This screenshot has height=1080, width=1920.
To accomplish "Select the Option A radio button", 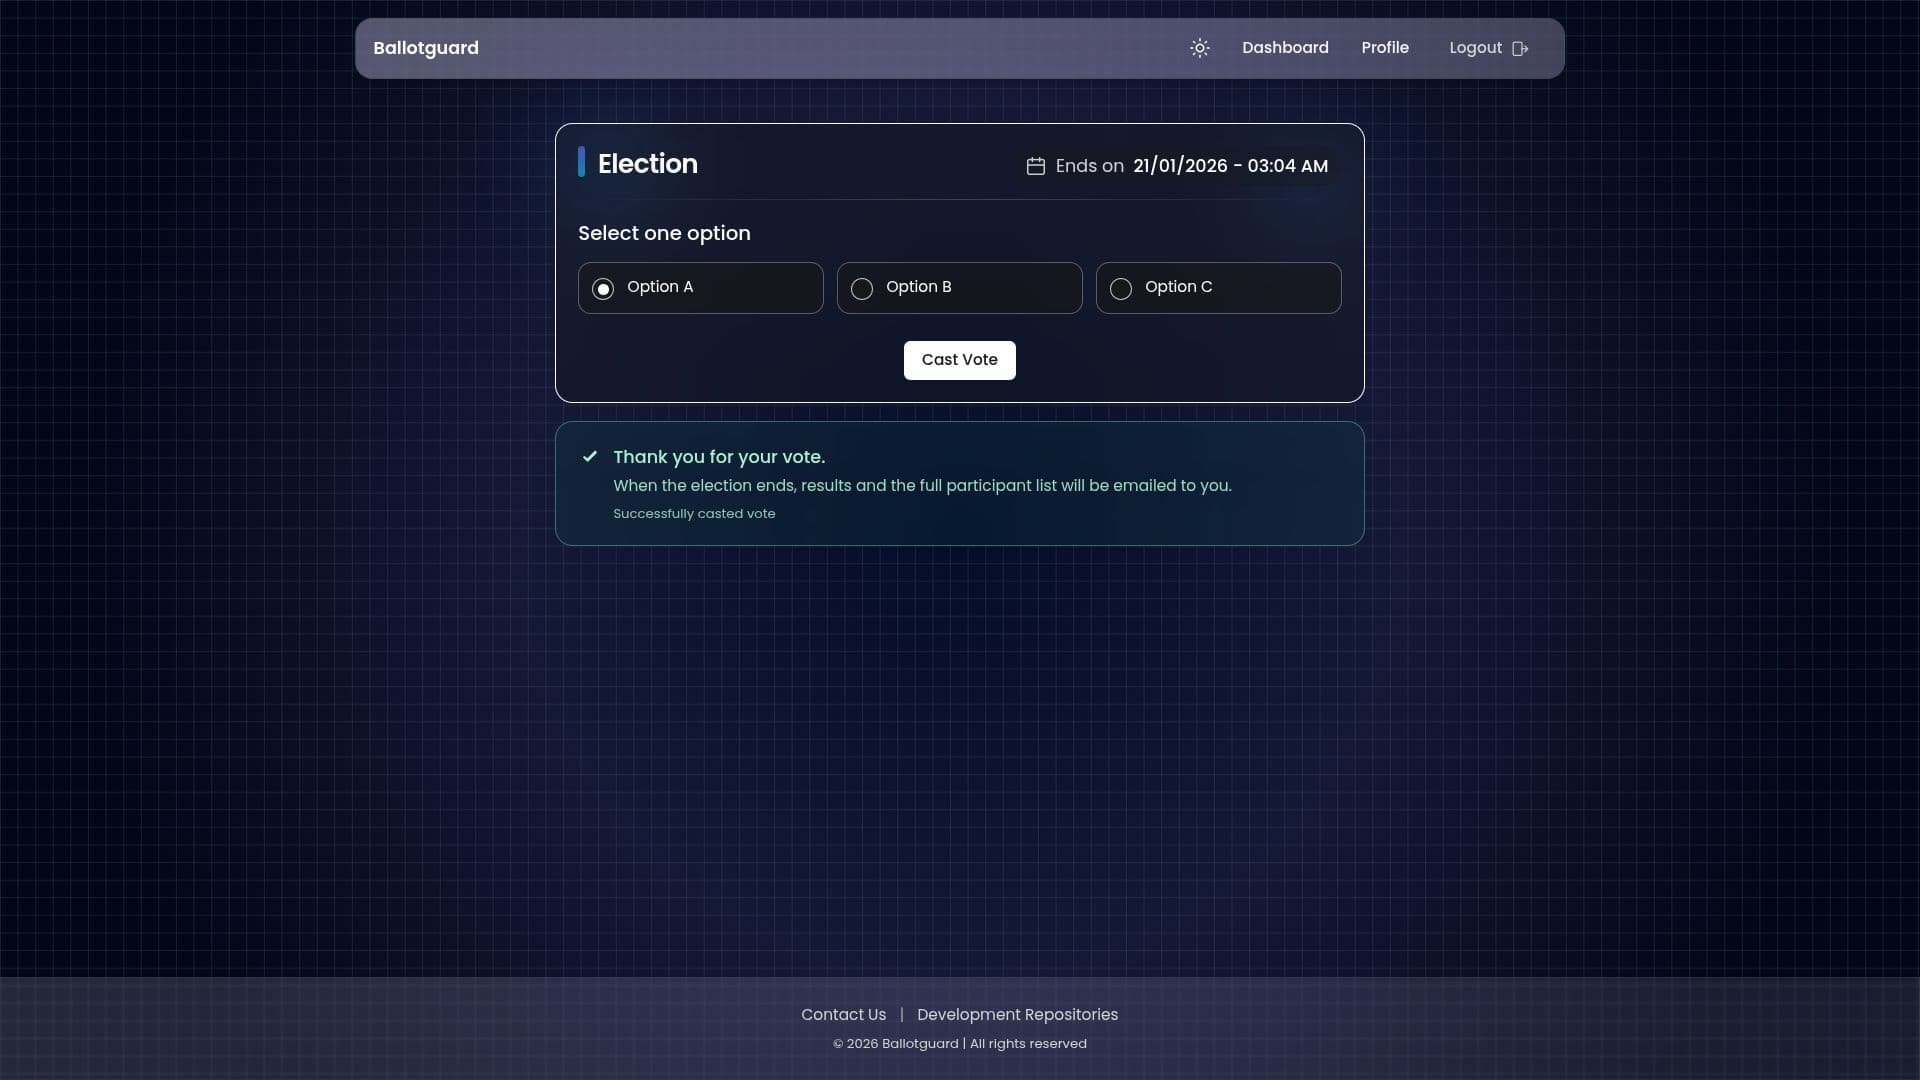I will [603, 288].
